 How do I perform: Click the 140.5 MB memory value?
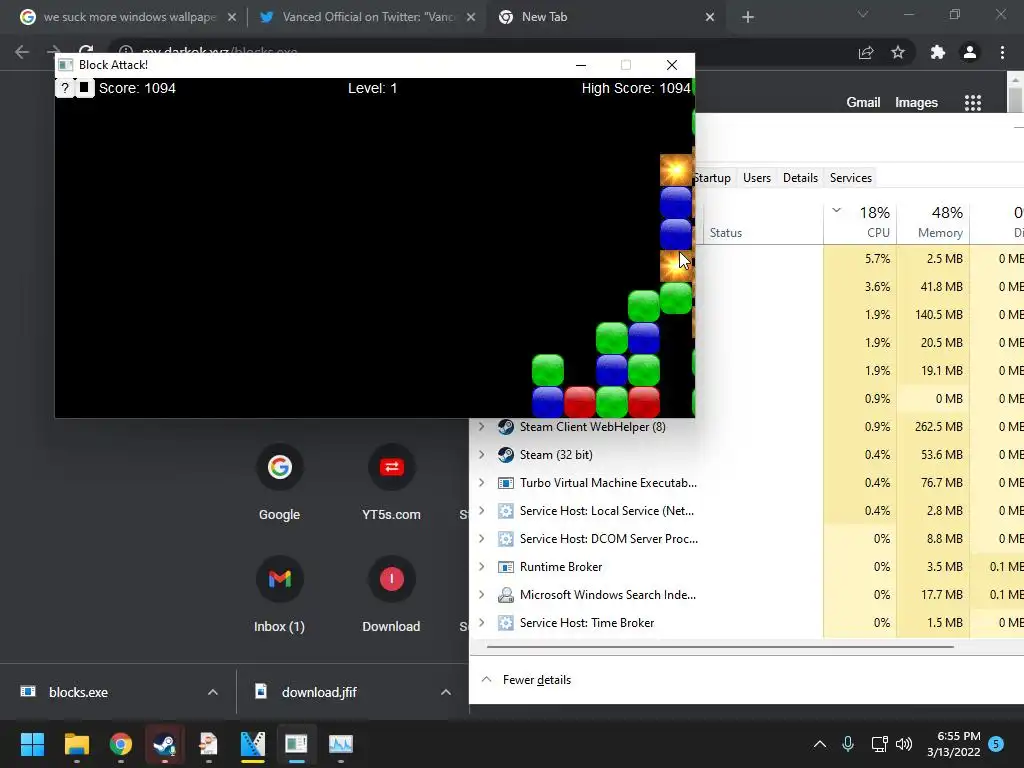click(938, 315)
